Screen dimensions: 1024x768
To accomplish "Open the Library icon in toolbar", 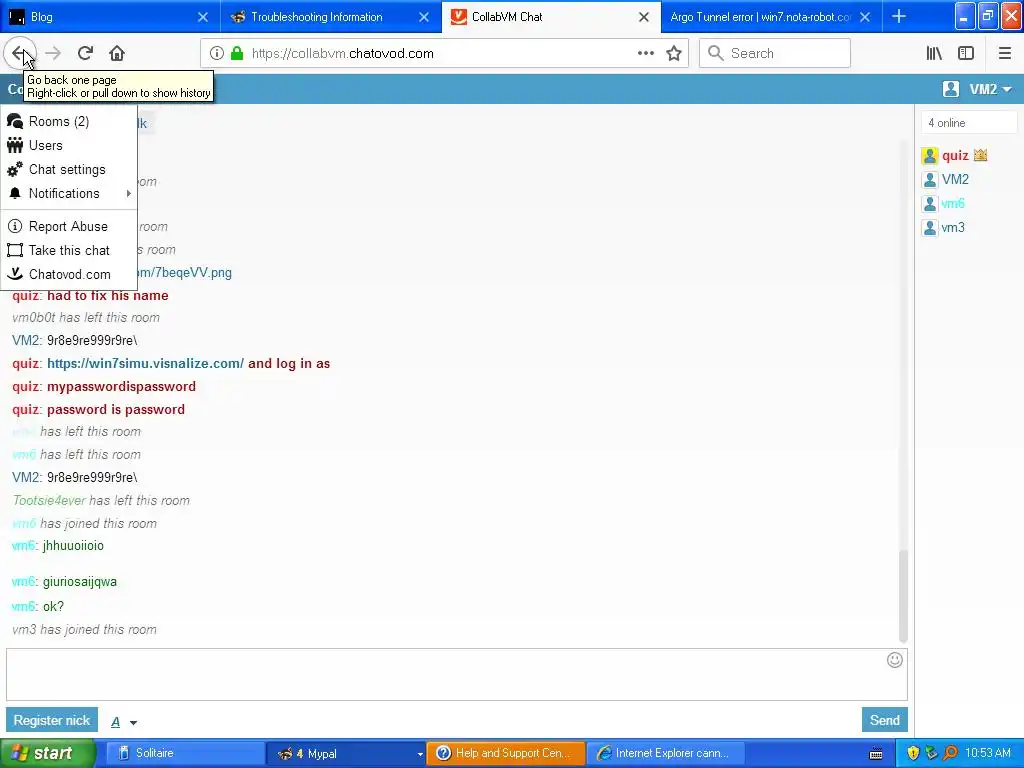I will [934, 54].
